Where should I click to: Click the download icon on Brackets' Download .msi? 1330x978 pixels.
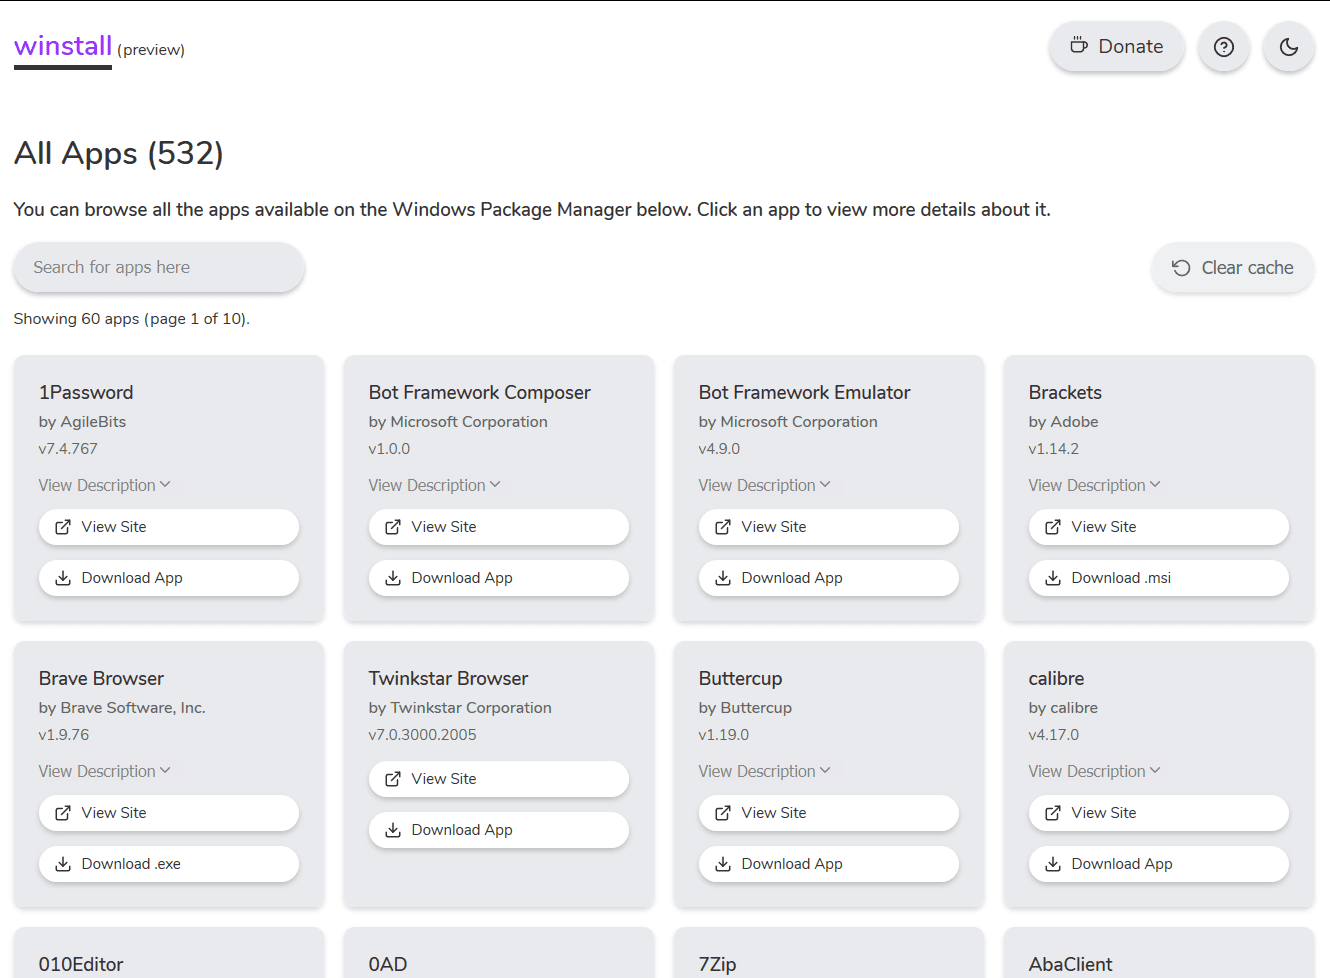click(1052, 578)
